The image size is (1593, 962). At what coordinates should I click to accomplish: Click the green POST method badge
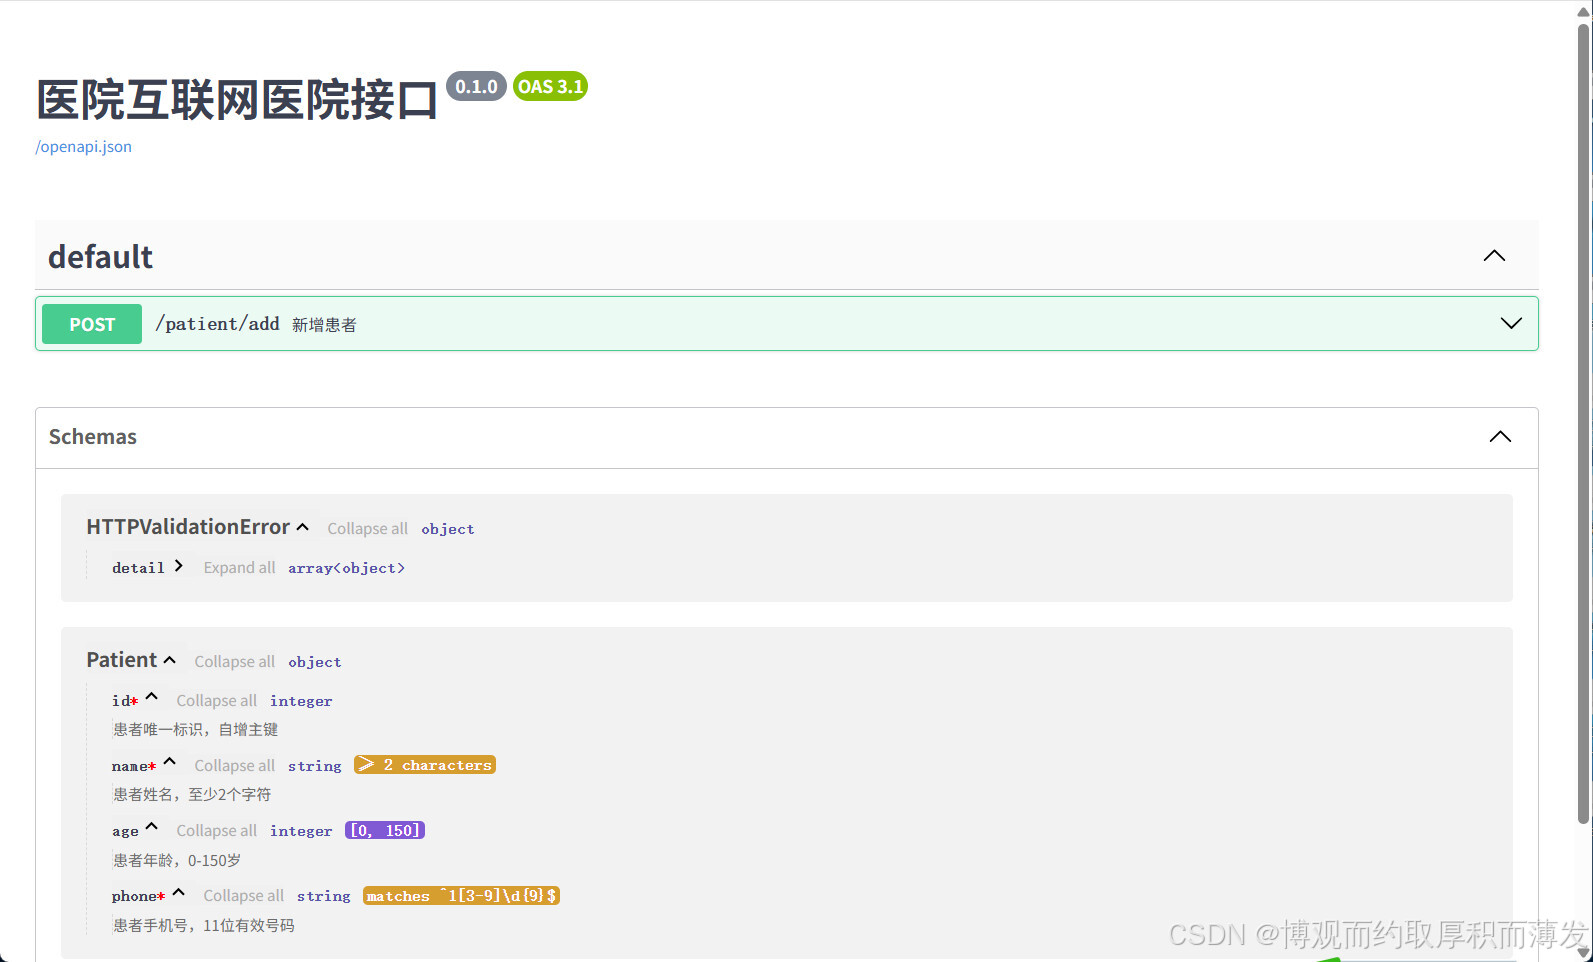click(92, 324)
